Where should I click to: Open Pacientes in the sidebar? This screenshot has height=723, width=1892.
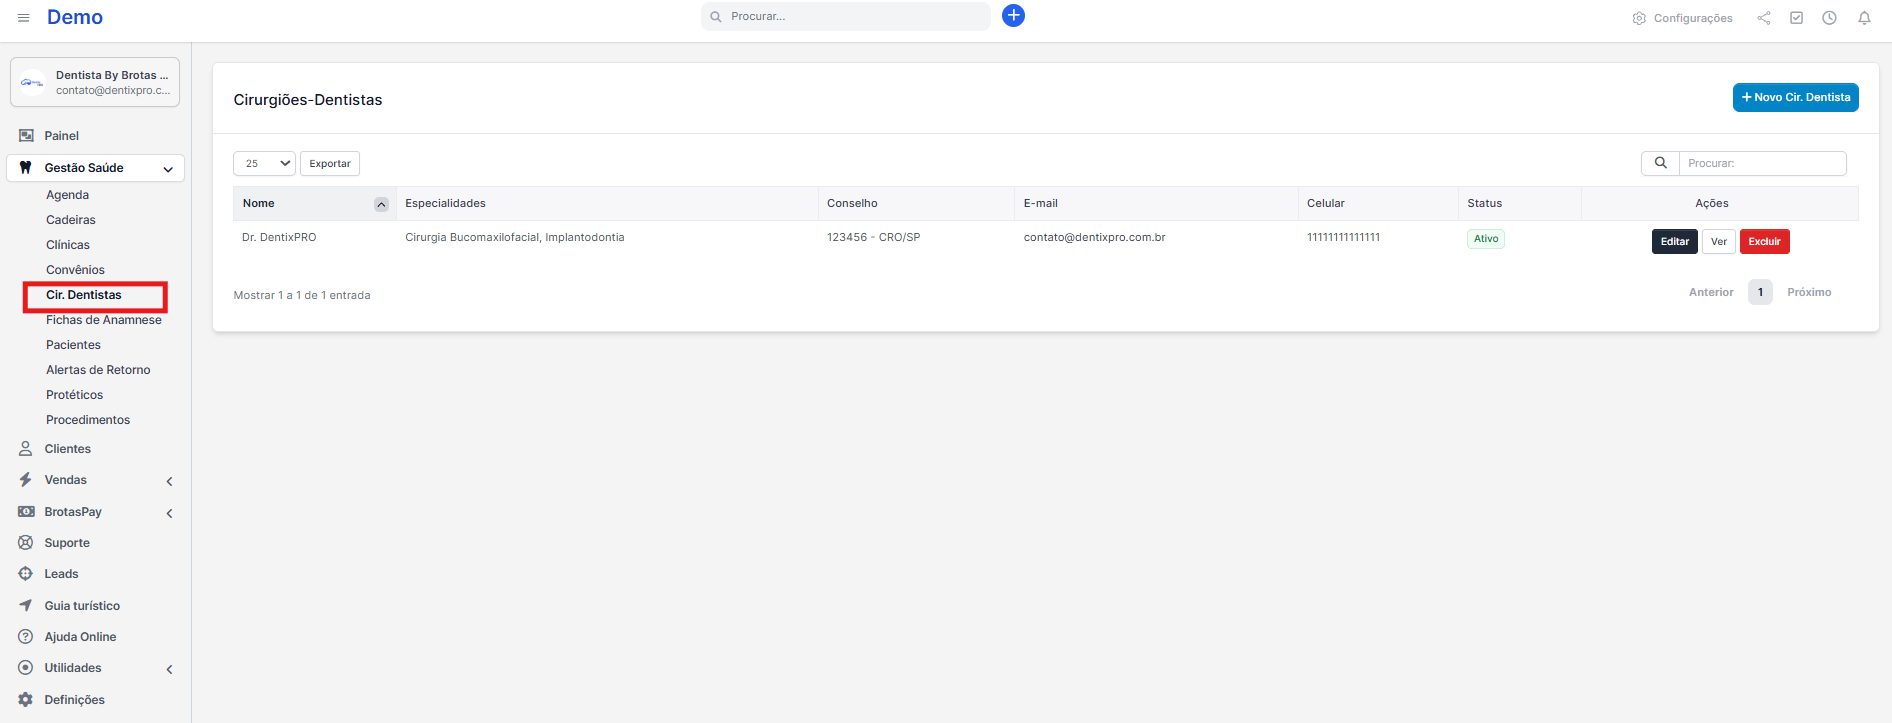click(73, 345)
